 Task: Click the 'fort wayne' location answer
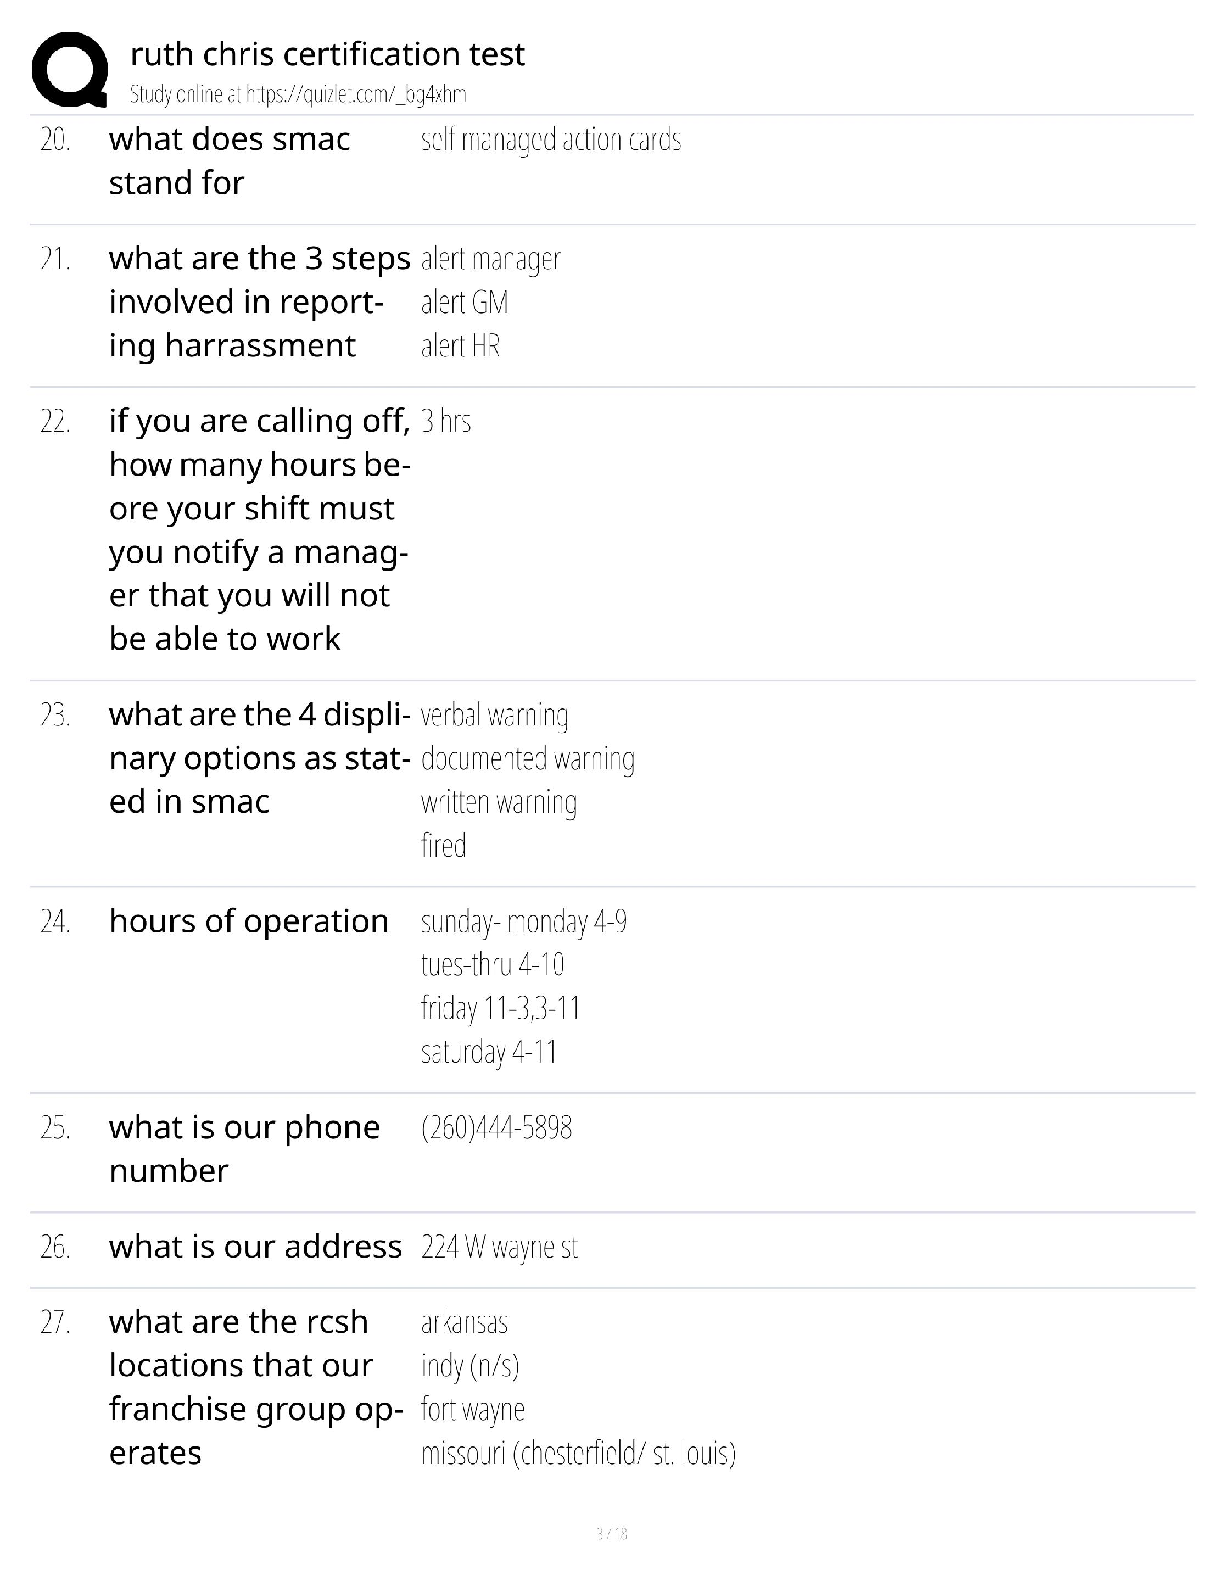point(472,1410)
